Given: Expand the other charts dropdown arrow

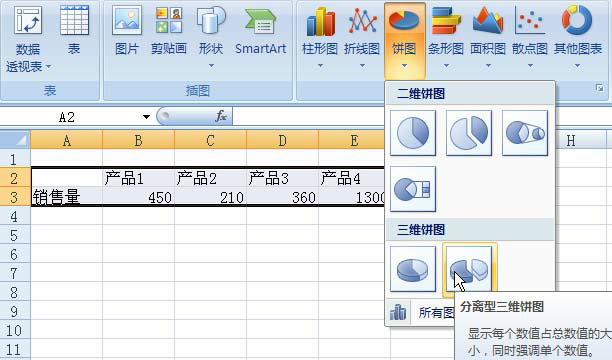Looking at the screenshot, I should [x=577, y=66].
